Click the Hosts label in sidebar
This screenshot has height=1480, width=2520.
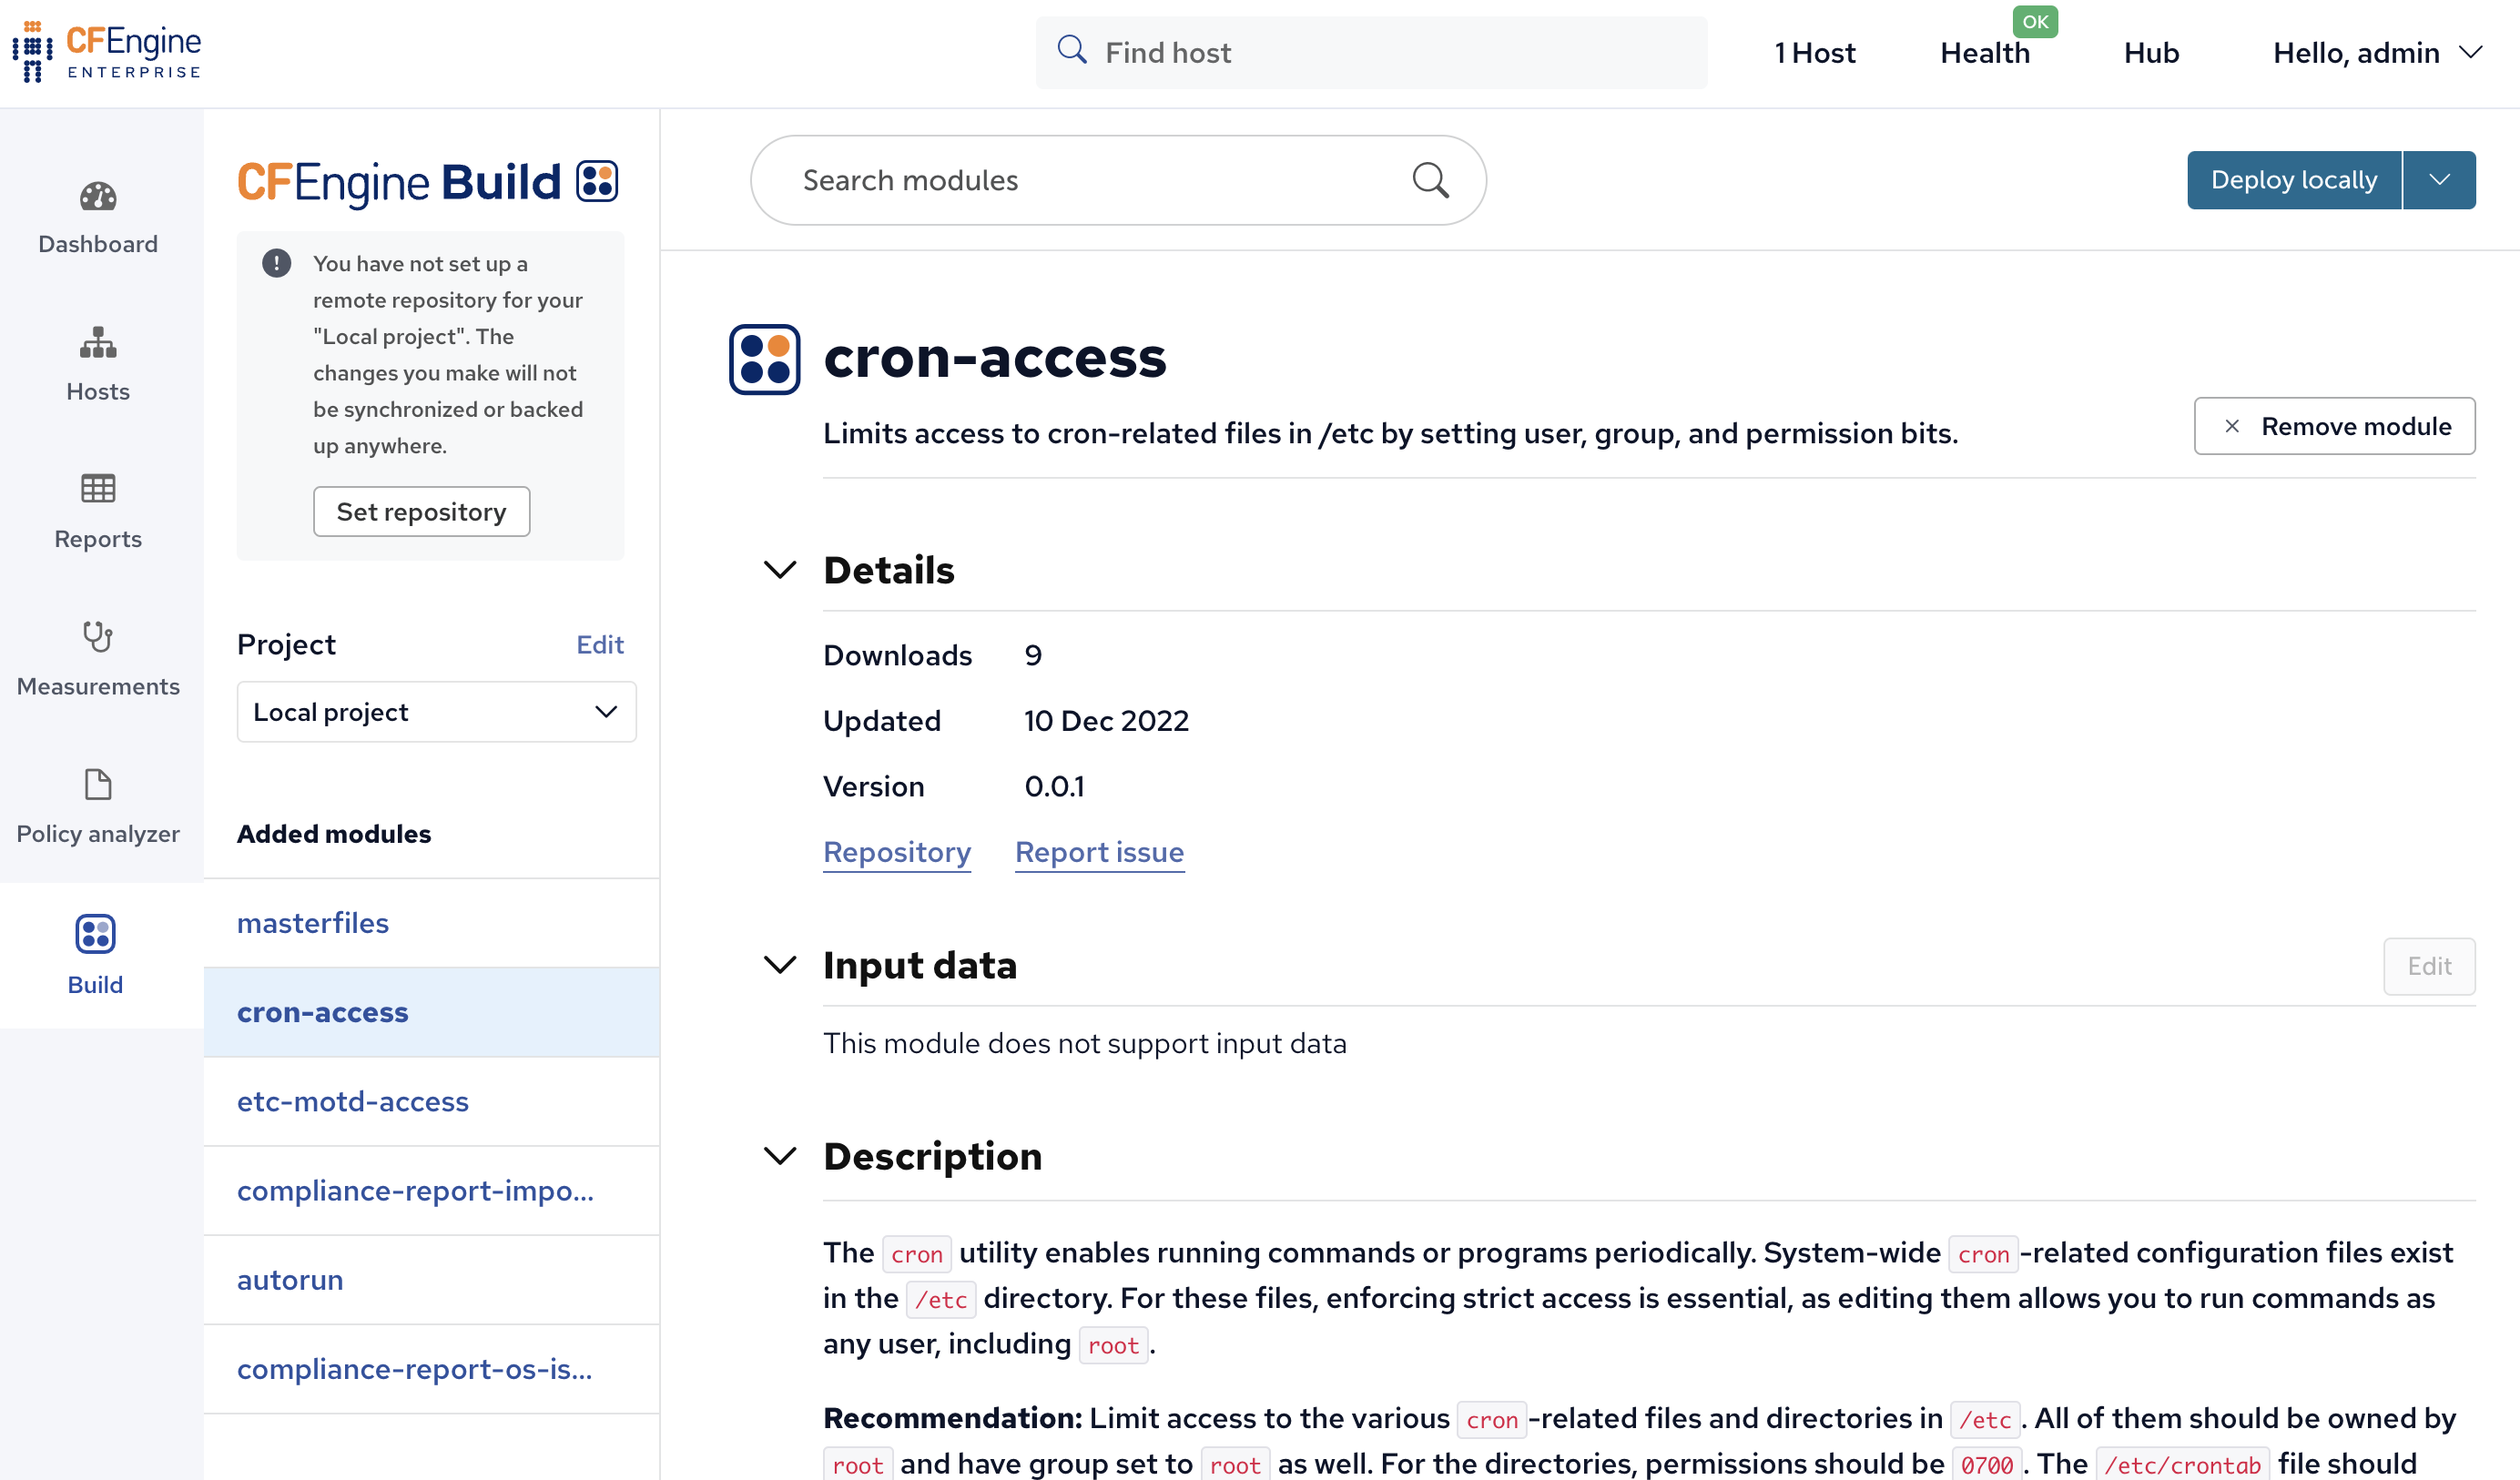pos(98,392)
